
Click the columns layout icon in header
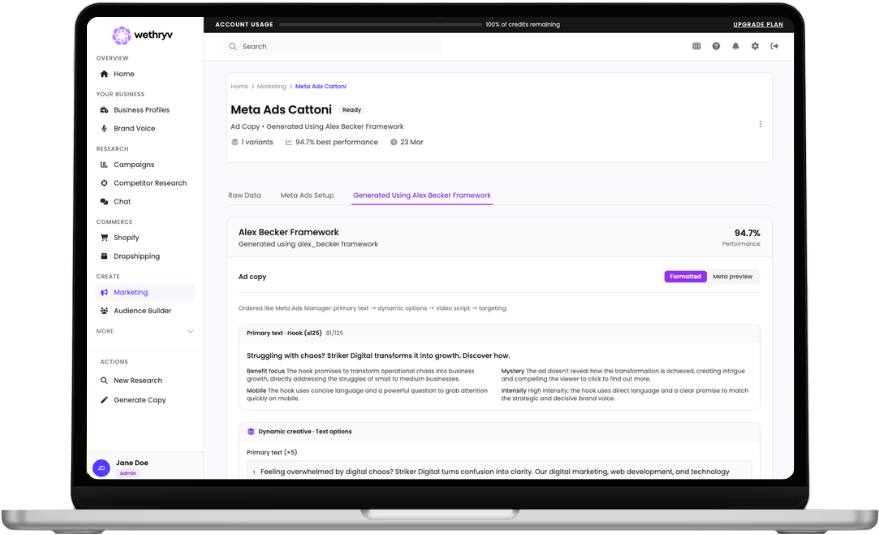pos(696,46)
